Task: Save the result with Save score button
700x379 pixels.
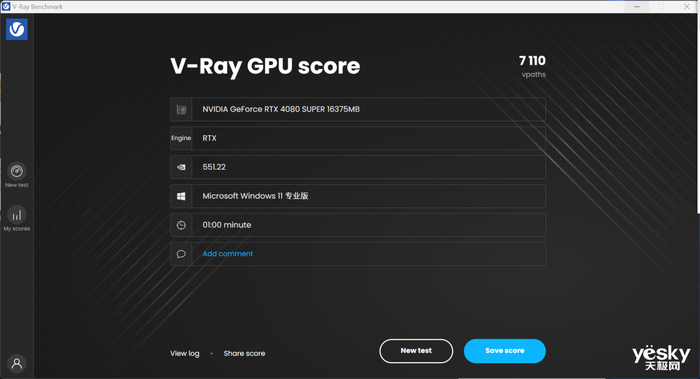Action: click(504, 351)
